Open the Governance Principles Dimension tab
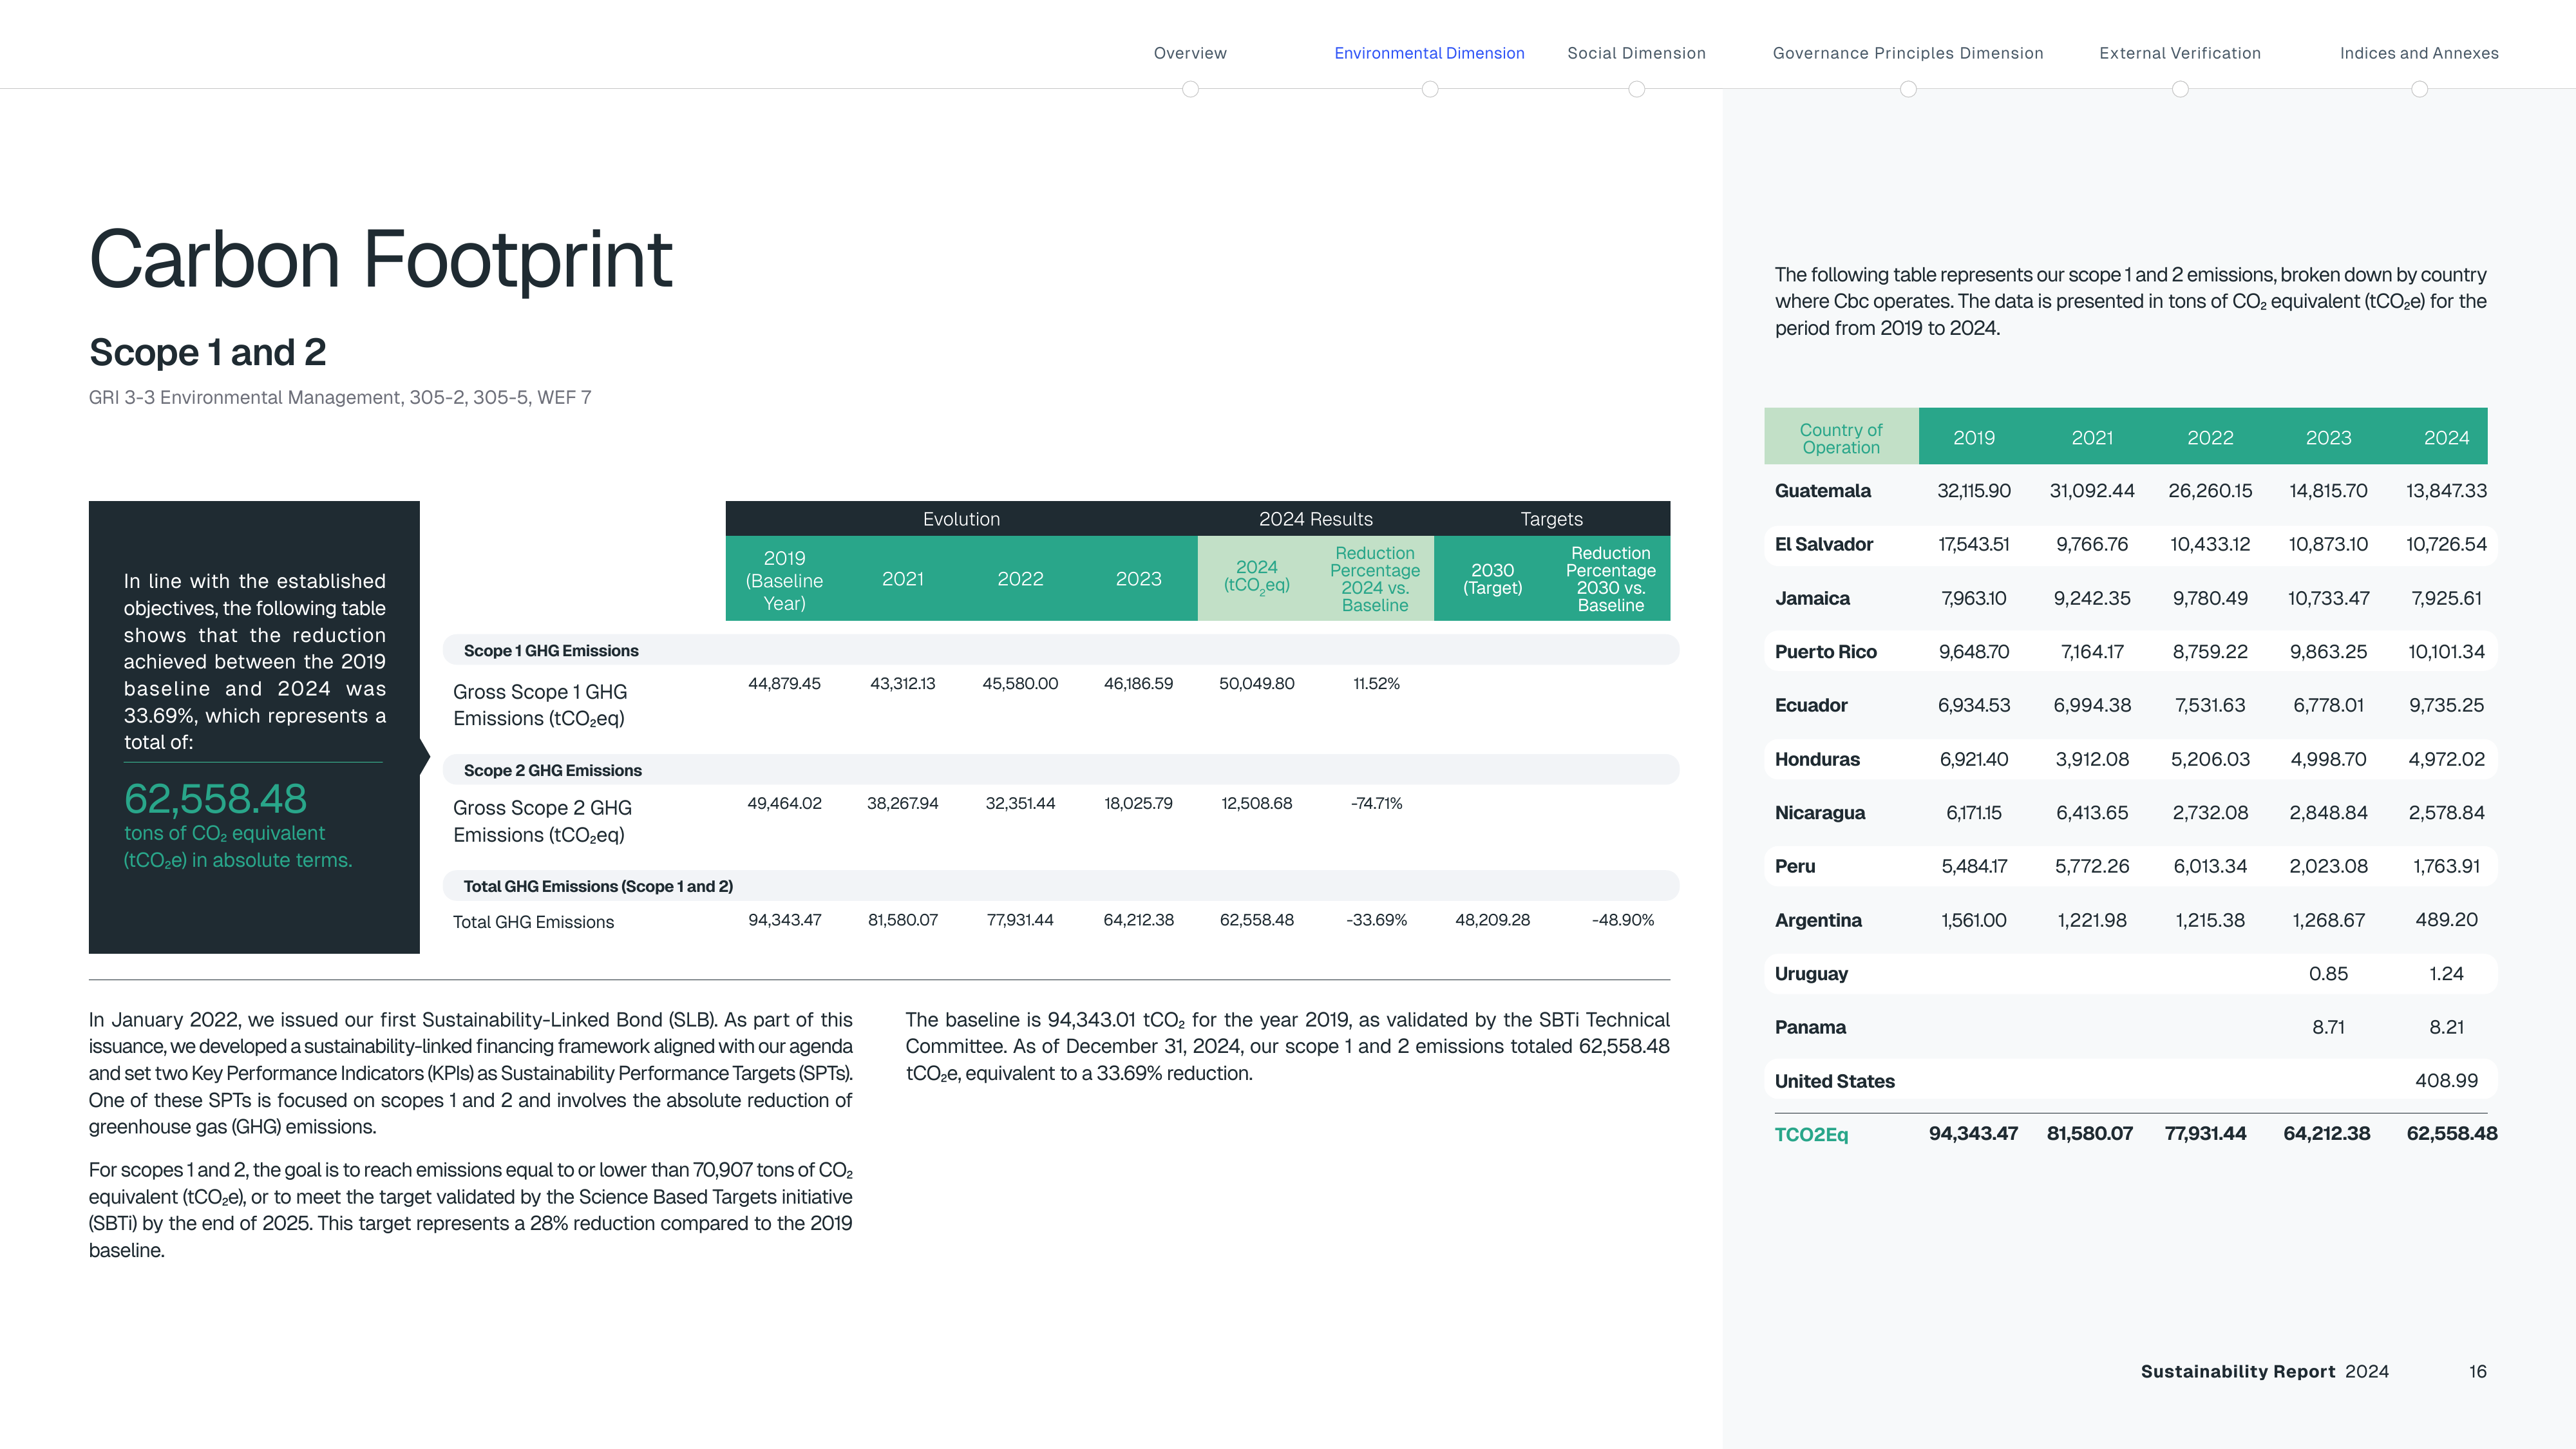This screenshot has height=1449, width=2576. (1908, 53)
